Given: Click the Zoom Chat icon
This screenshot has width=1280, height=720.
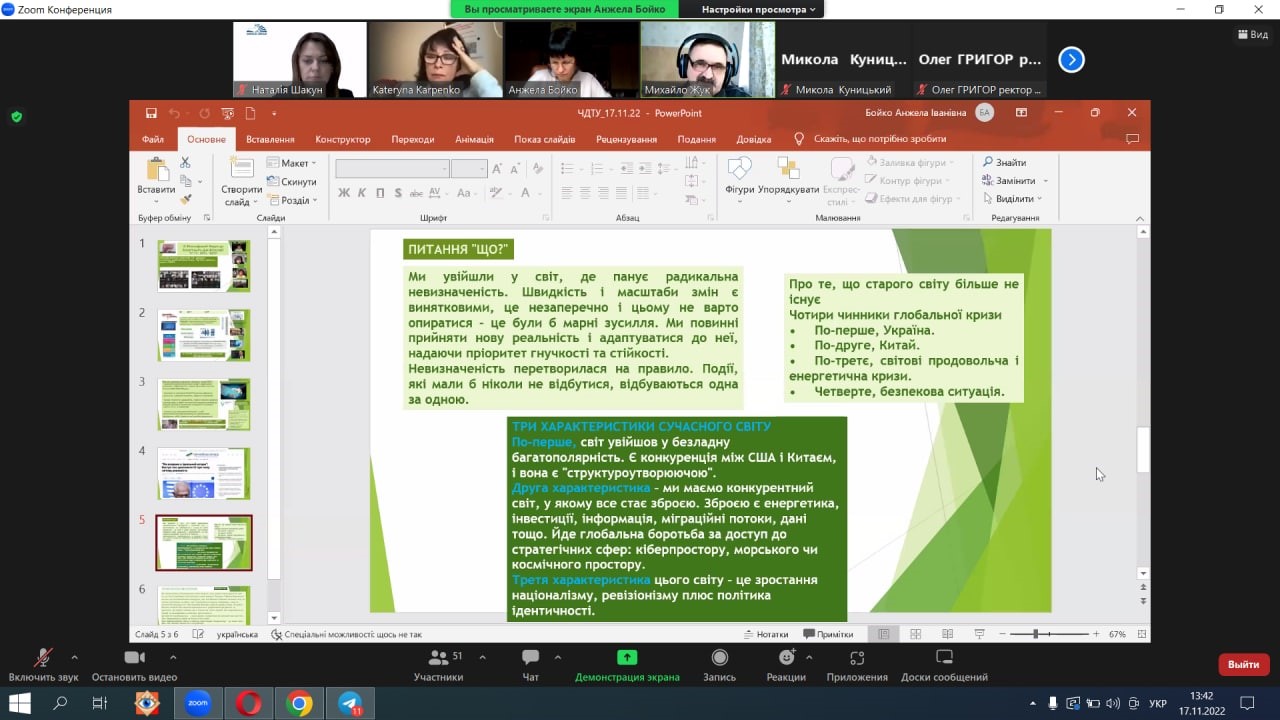Looking at the screenshot, I should coord(530,658).
